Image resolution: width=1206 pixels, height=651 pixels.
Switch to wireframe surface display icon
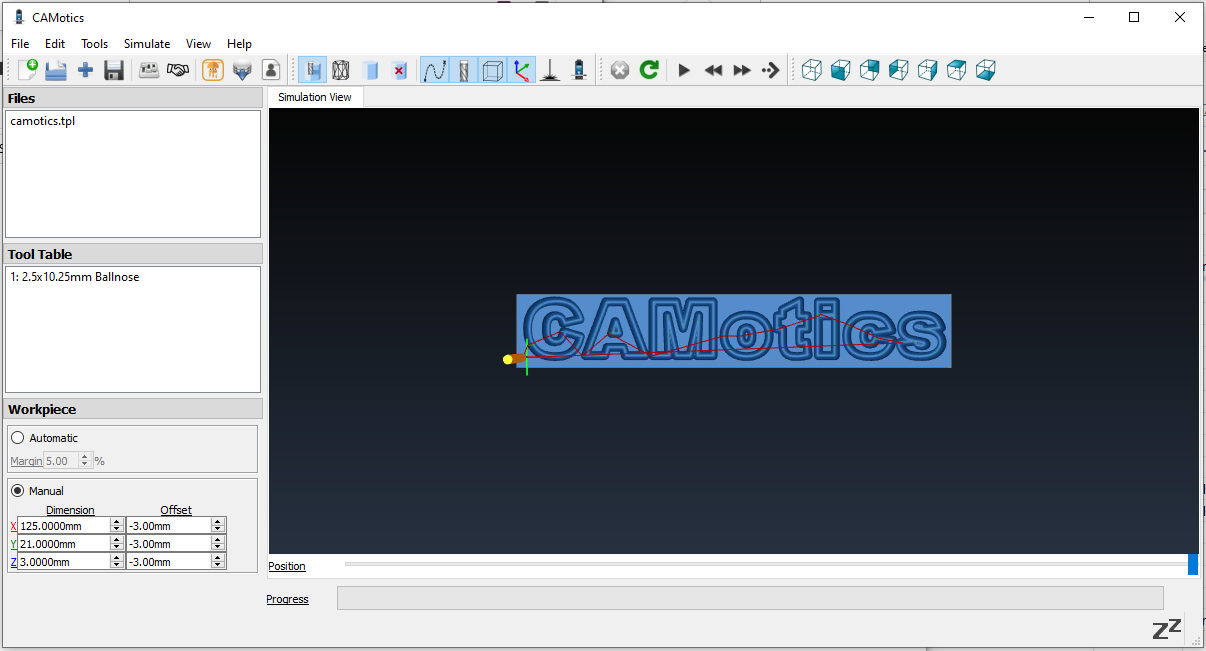point(342,70)
